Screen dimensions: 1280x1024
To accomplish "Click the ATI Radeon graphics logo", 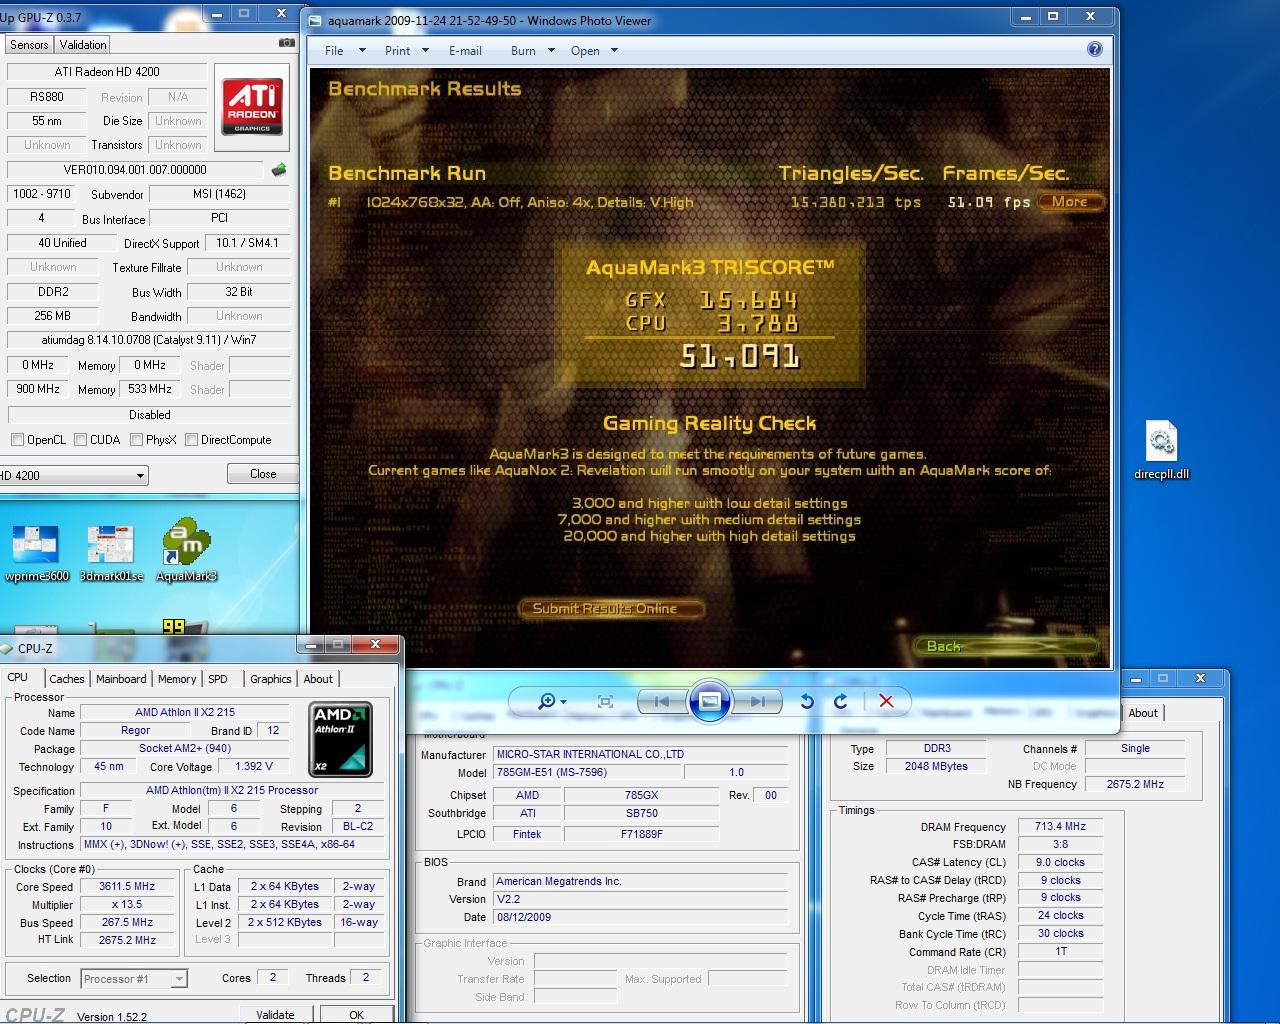I will (x=252, y=107).
